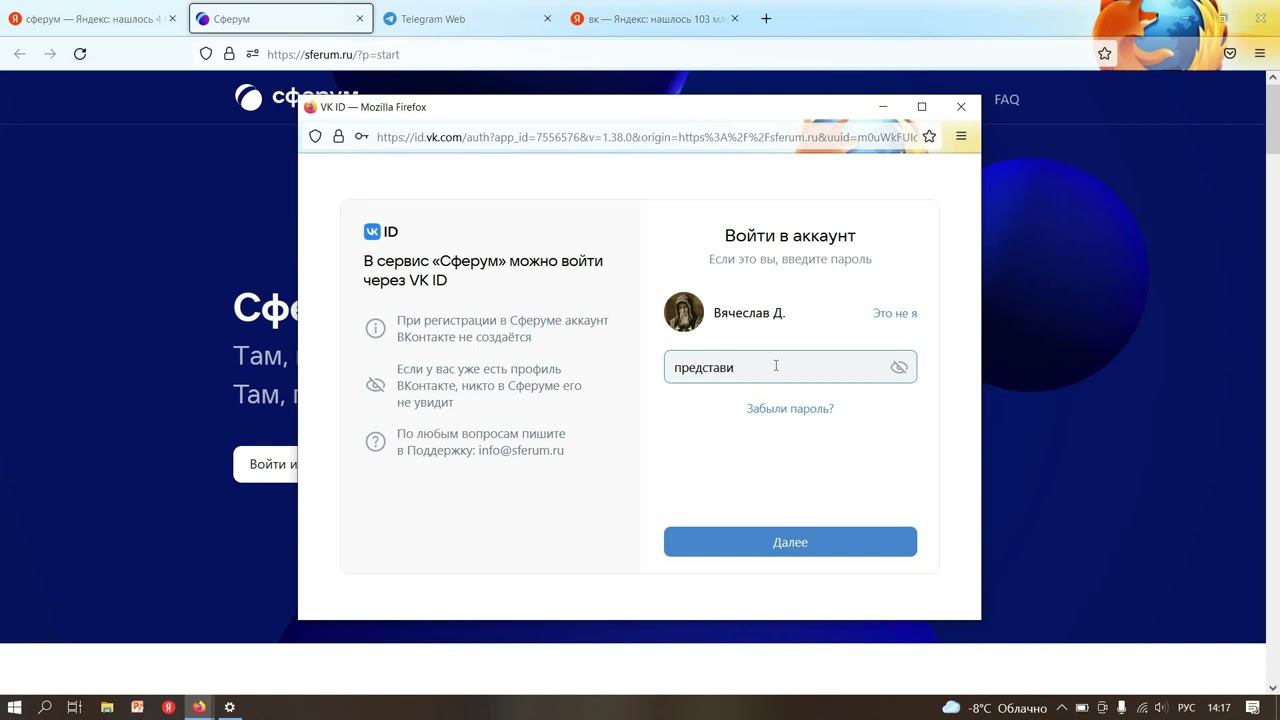Click the shield icon in VK ID popup

[315, 136]
